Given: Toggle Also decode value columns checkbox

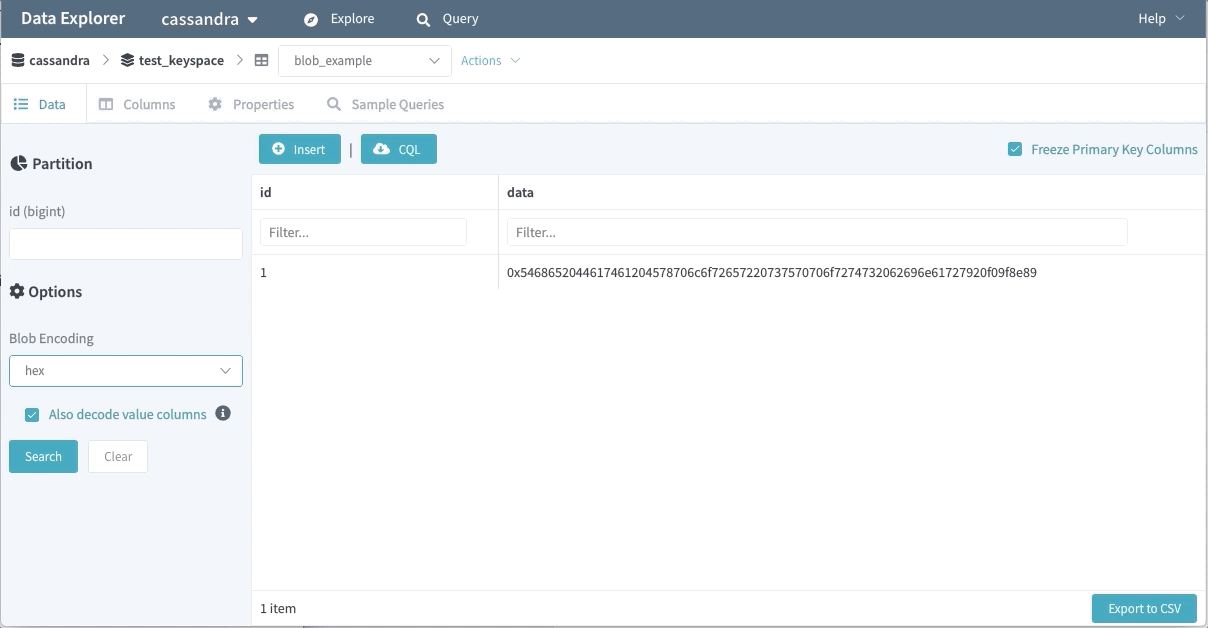Looking at the screenshot, I should (x=32, y=414).
